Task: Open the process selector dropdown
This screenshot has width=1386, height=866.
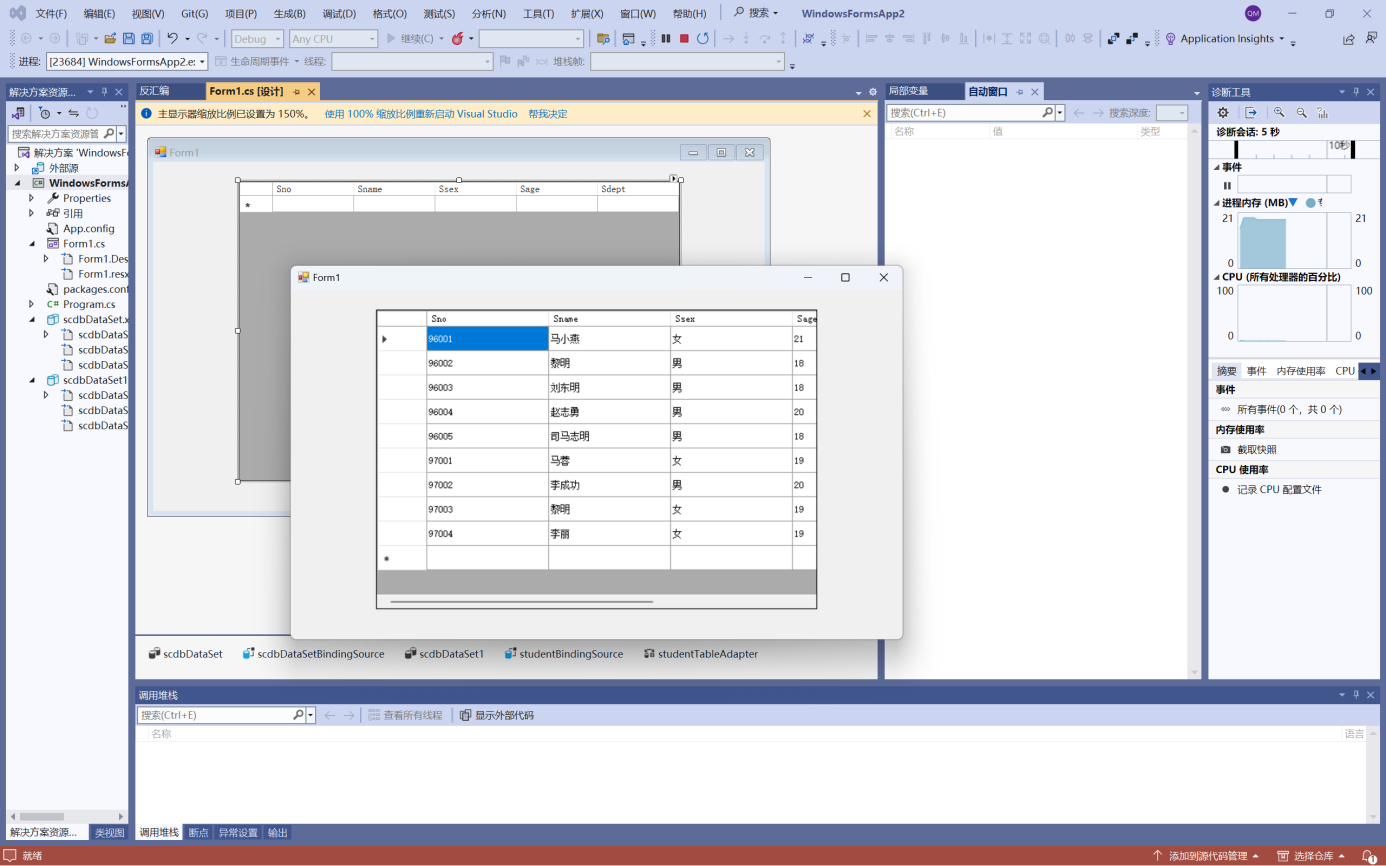Action: pyautogui.click(x=127, y=61)
